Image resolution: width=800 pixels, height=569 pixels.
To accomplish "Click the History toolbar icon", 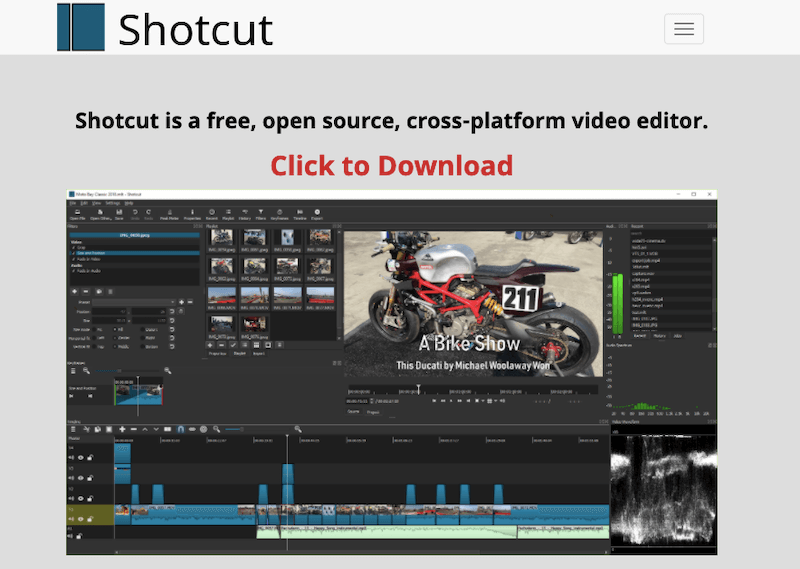I will (245, 214).
